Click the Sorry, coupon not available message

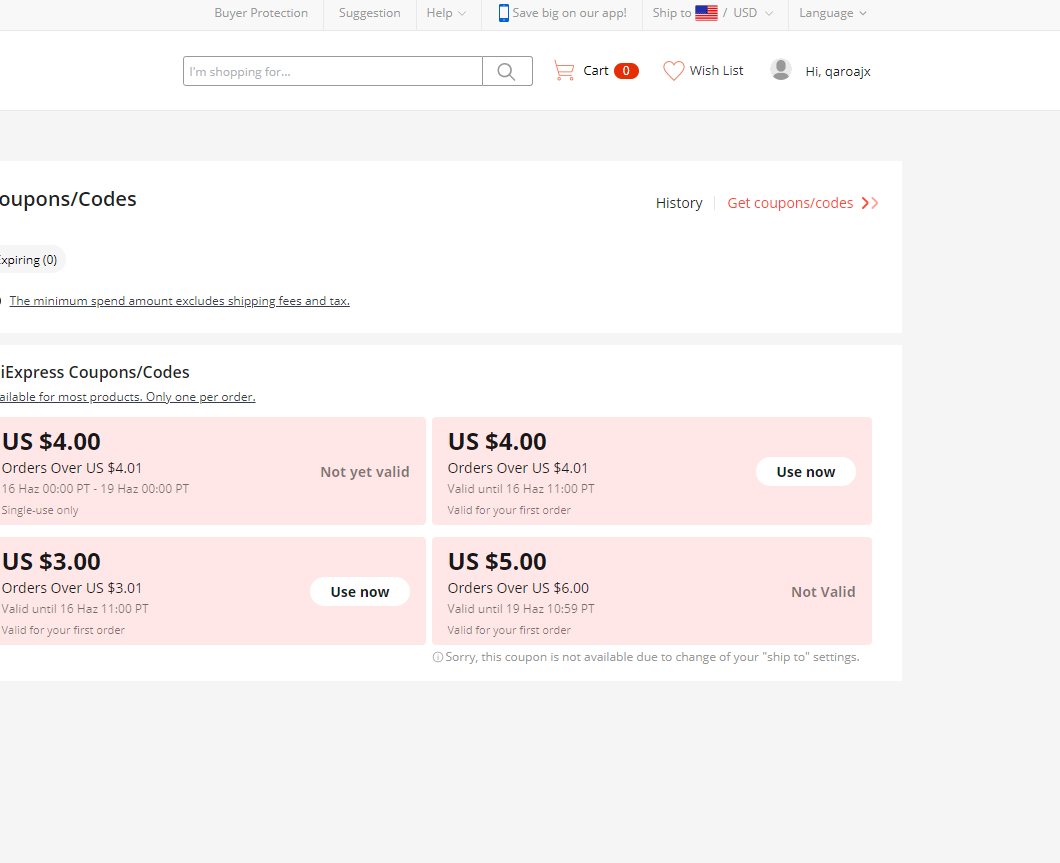[652, 657]
